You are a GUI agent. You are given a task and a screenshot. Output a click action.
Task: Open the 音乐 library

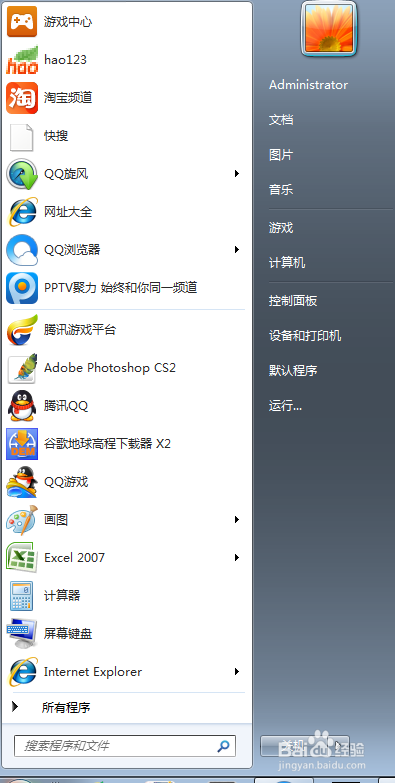[x=281, y=190]
